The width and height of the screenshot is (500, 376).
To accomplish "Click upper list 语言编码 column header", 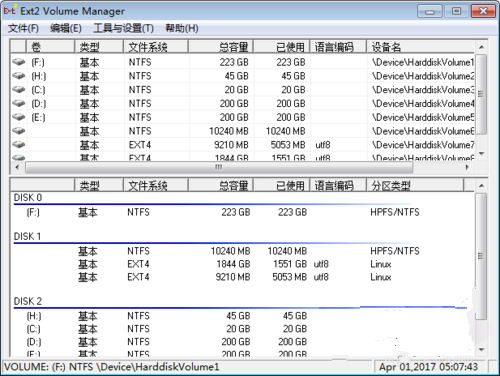I will click(338, 47).
